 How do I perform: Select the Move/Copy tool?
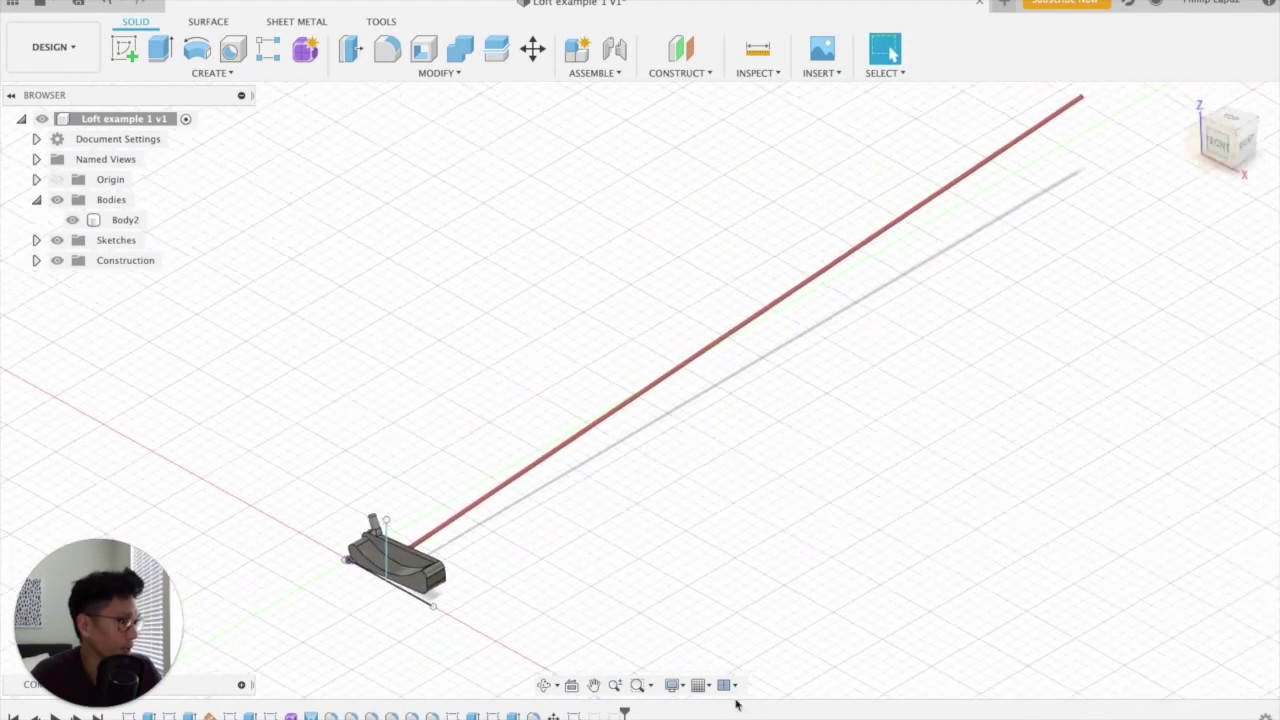[x=533, y=49]
